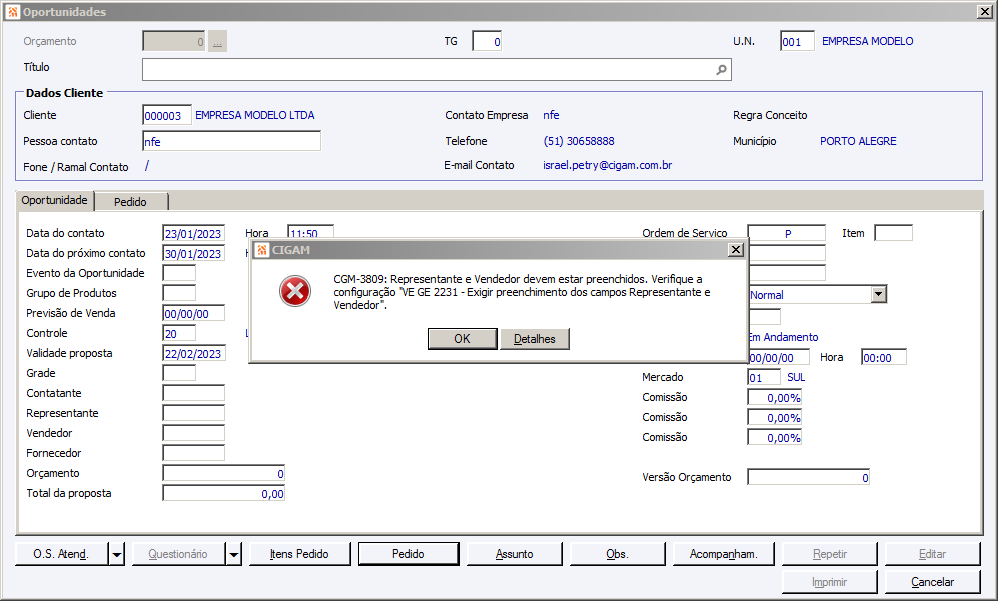Click the CIGAM logo in the dialog title bar

[x=262, y=250]
